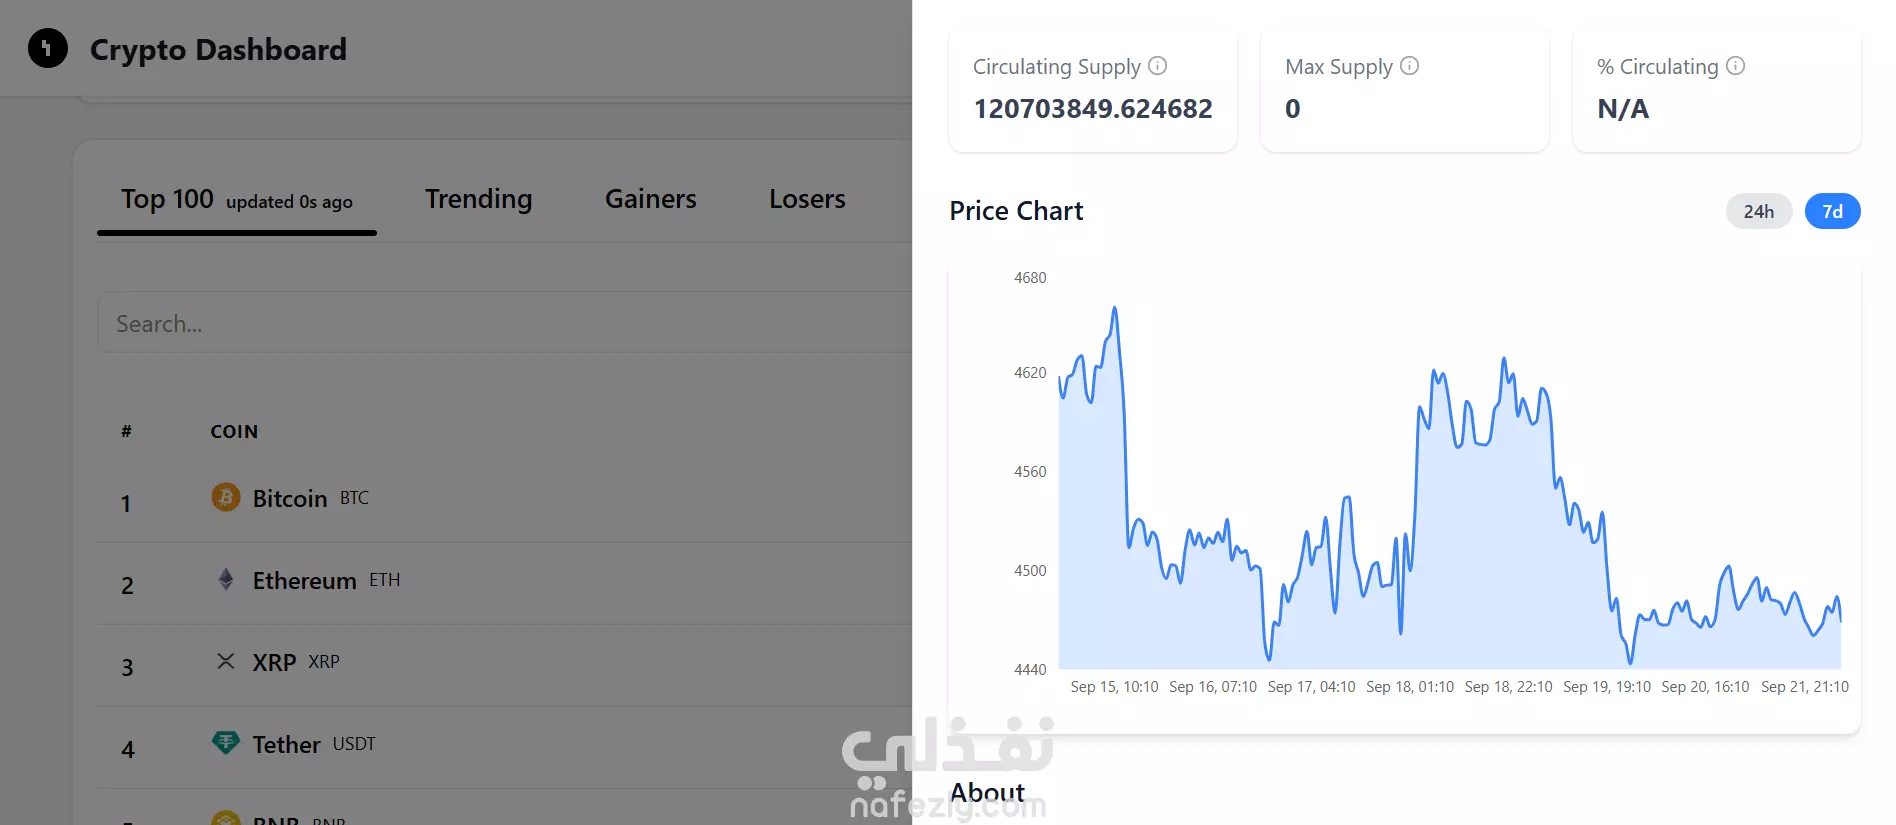Switch to the Trending tab
This screenshot has height=825, width=1896.
click(x=478, y=199)
